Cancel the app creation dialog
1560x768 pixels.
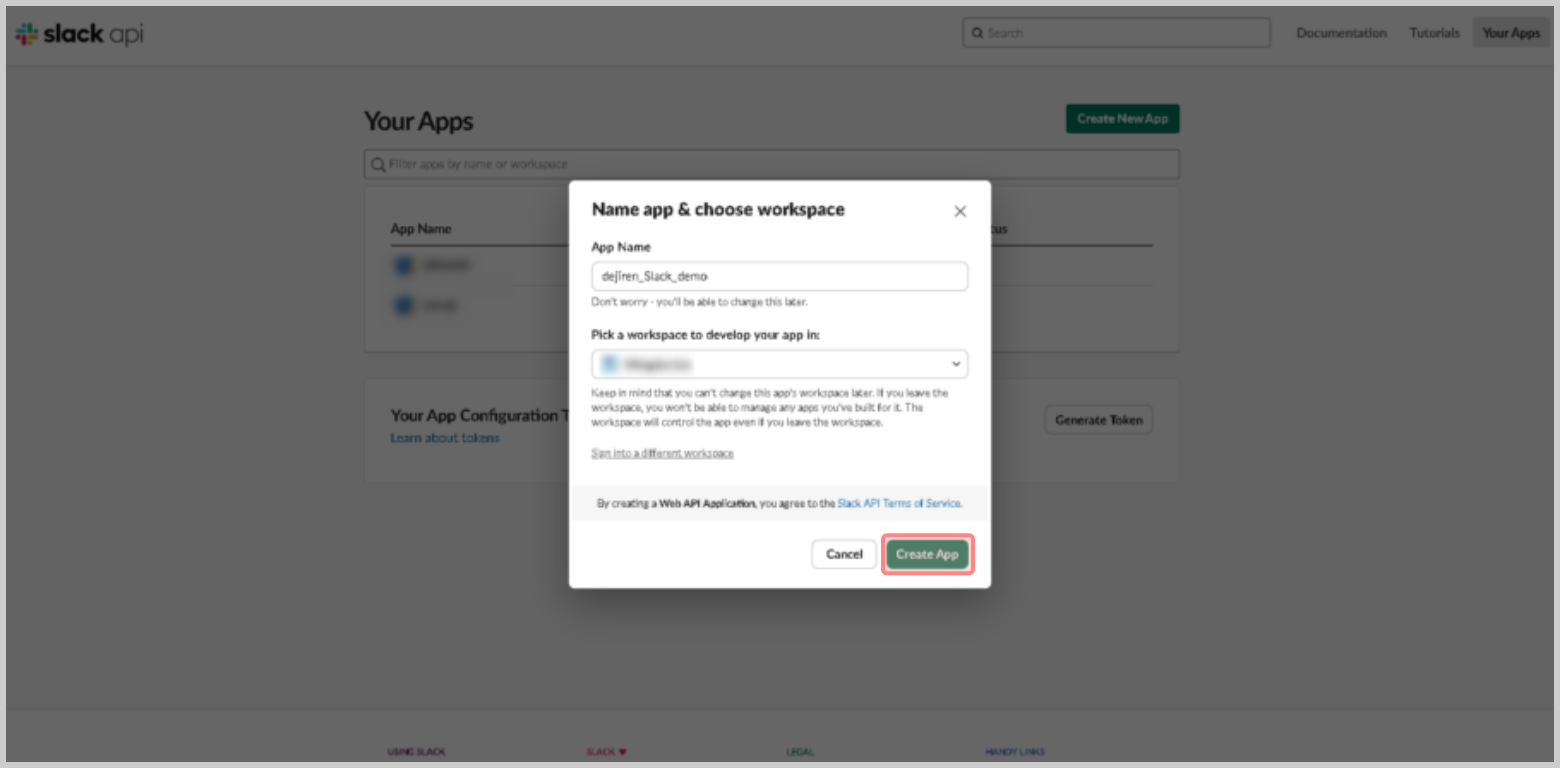coord(844,554)
